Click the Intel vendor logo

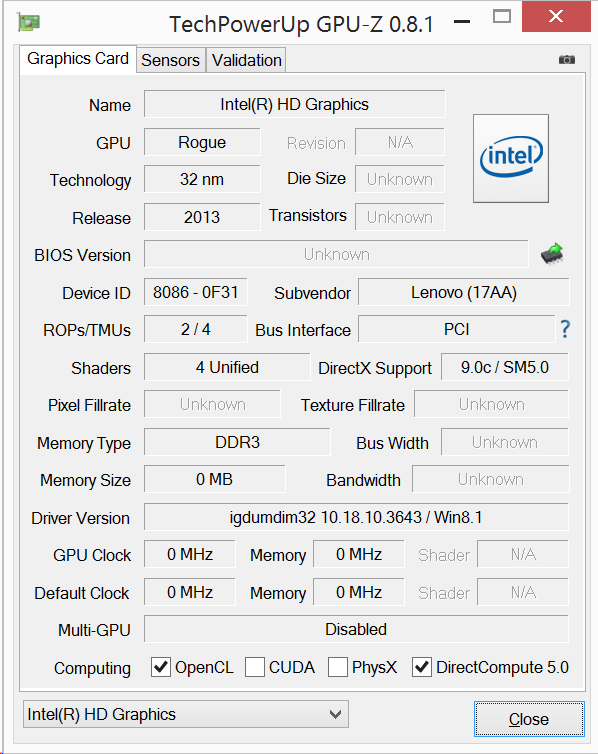pos(511,158)
